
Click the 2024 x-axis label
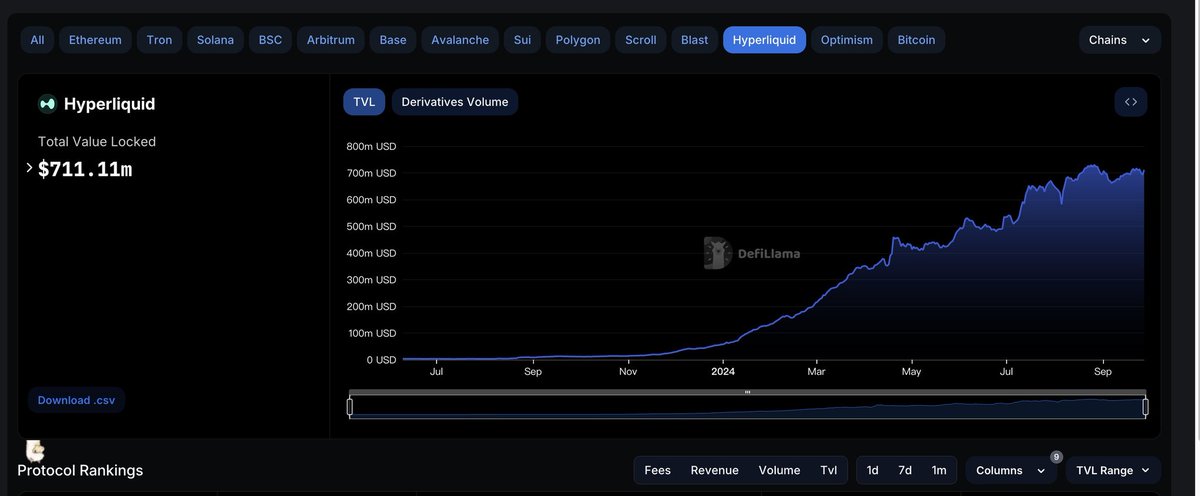(723, 371)
